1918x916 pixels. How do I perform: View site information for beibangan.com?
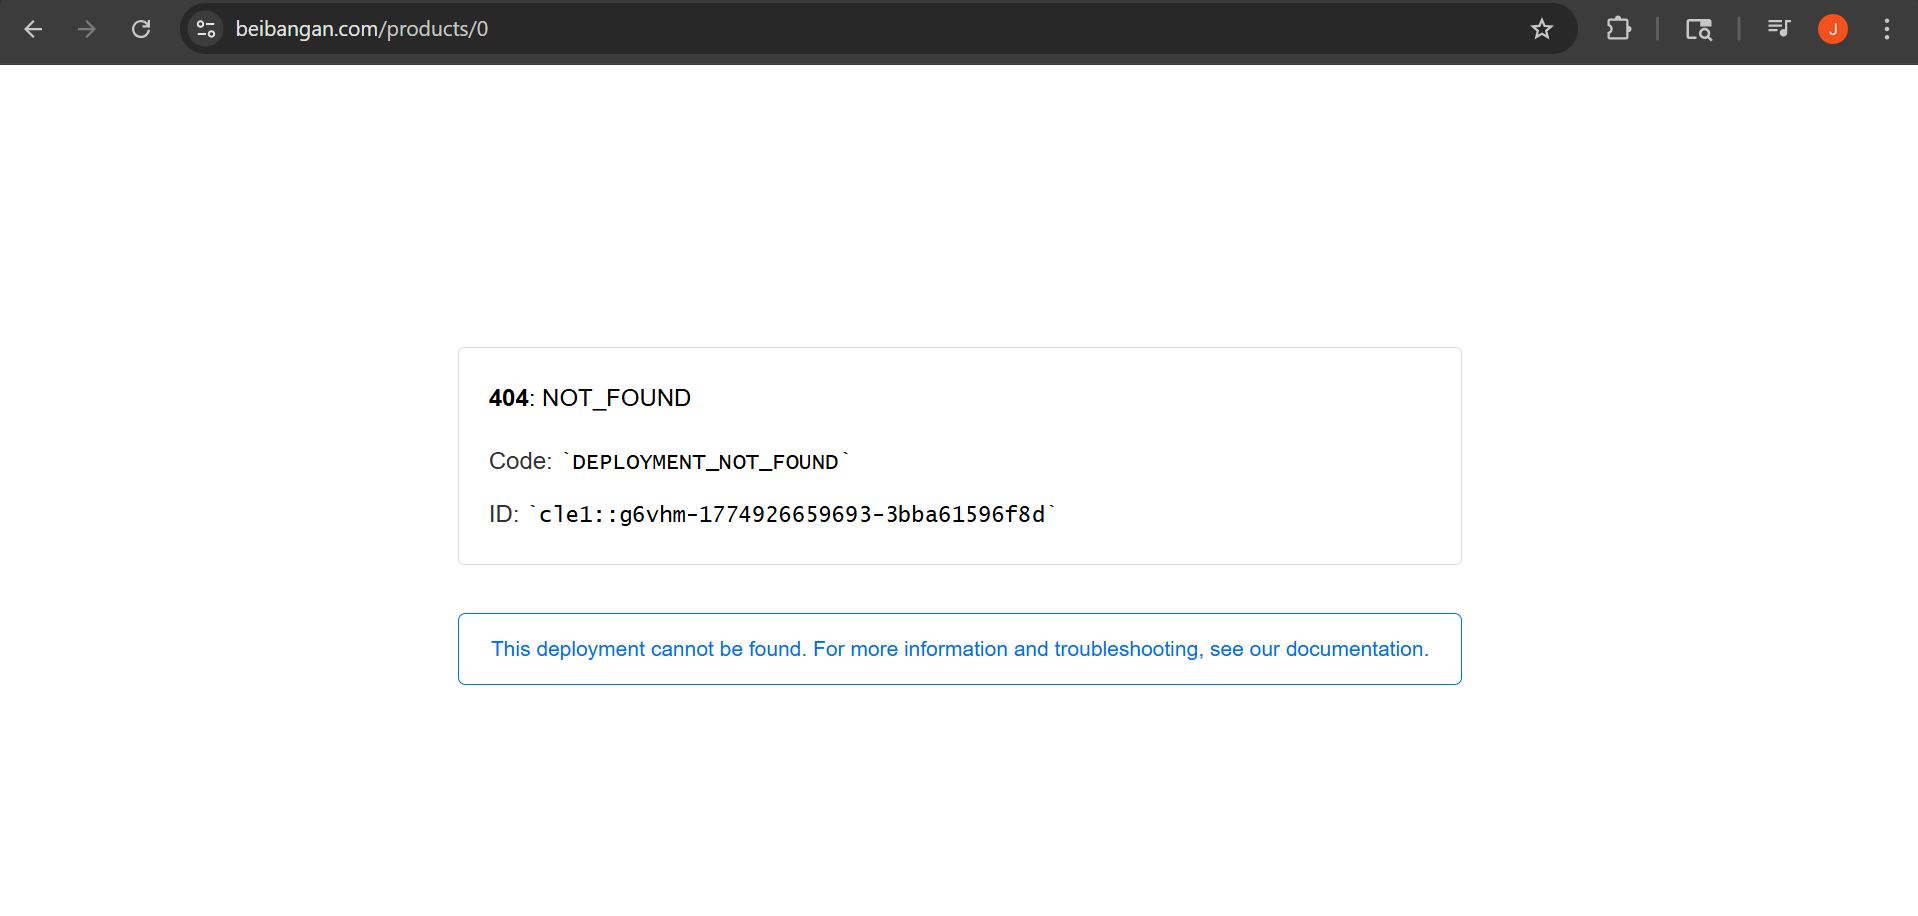click(206, 29)
